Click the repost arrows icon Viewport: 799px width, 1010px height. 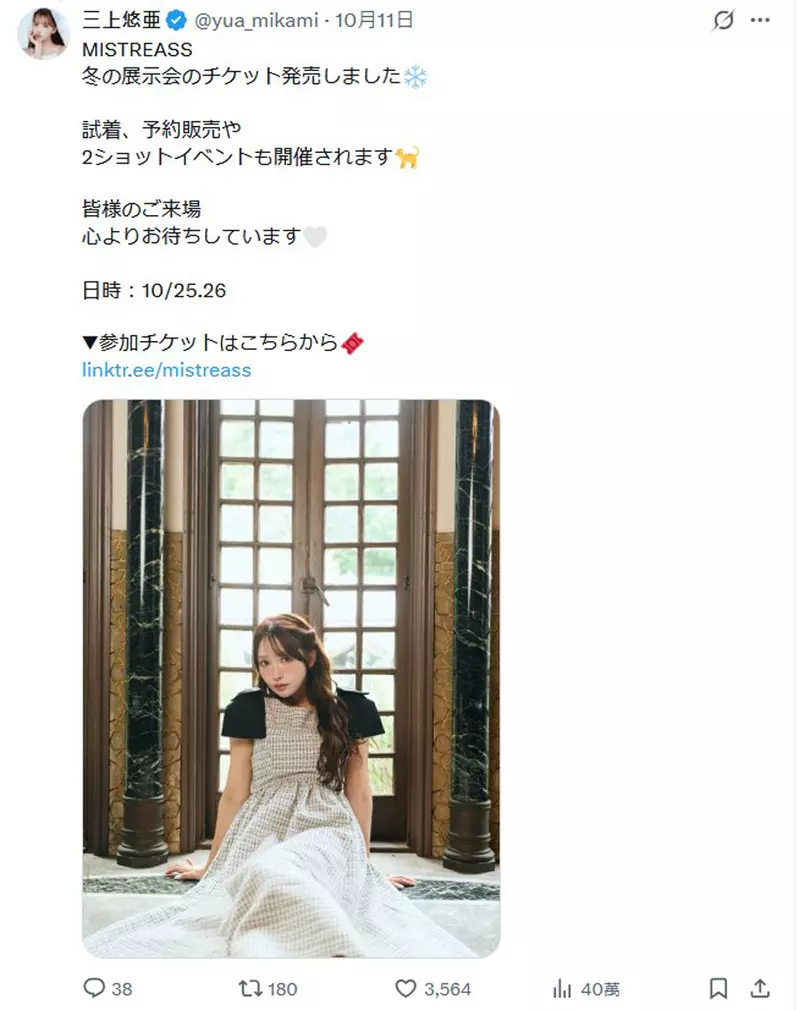tap(250, 987)
